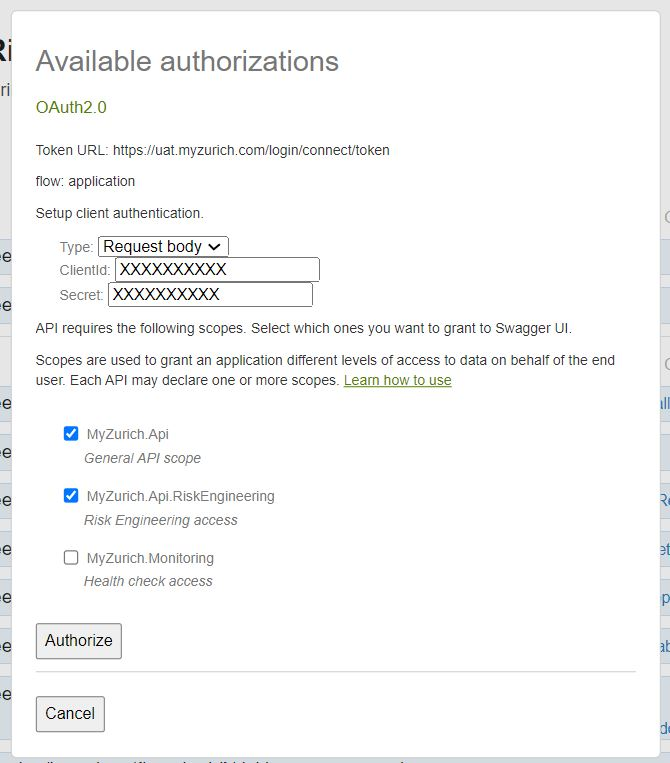Image resolution: width=670 pixels, height=763 pixels.
Task: Click the 'Type:' label beside the dropdown
Action: click(76, 247)
